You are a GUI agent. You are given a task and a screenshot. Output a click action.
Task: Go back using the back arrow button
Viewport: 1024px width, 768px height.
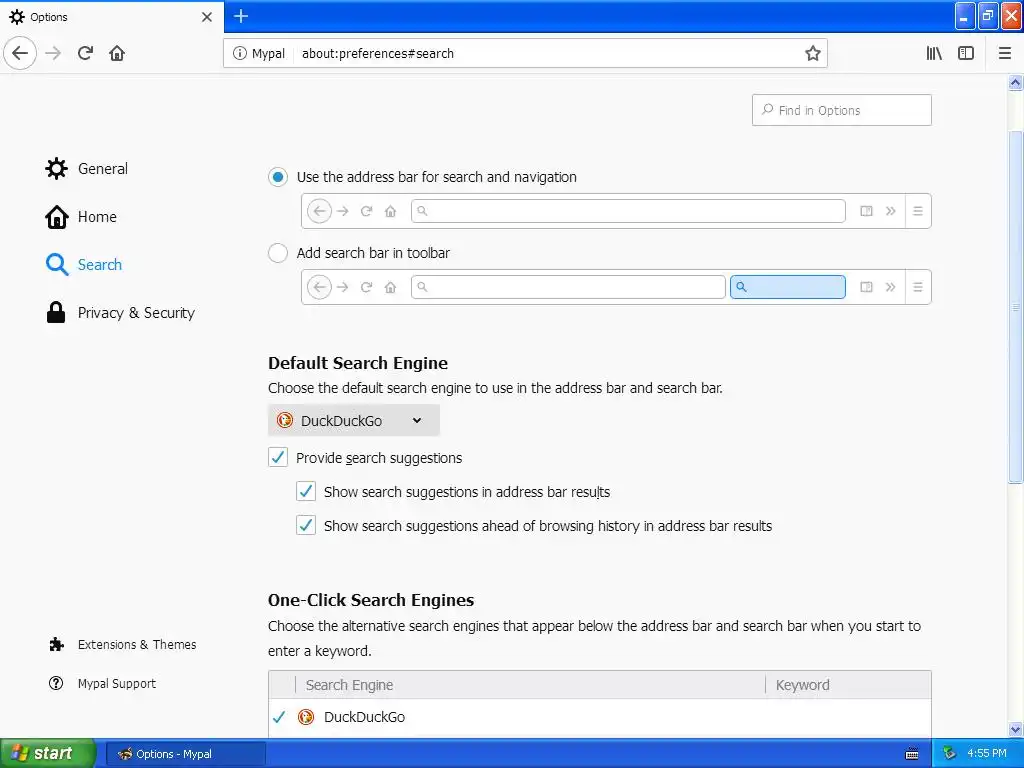tap(20, 53)
